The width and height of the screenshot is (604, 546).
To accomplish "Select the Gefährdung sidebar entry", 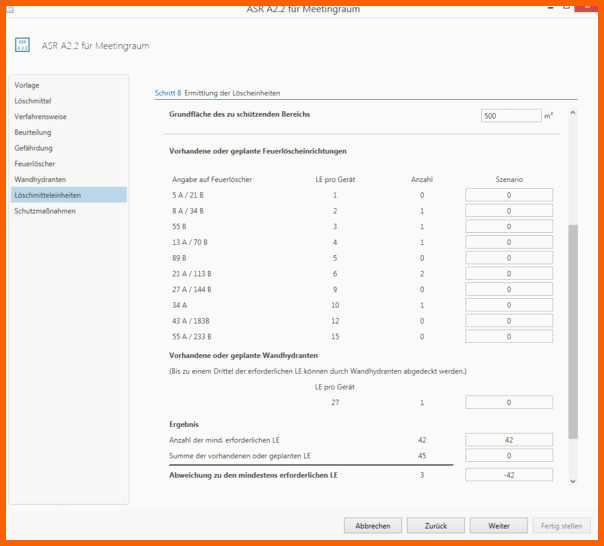I will (x=34, y=148).
